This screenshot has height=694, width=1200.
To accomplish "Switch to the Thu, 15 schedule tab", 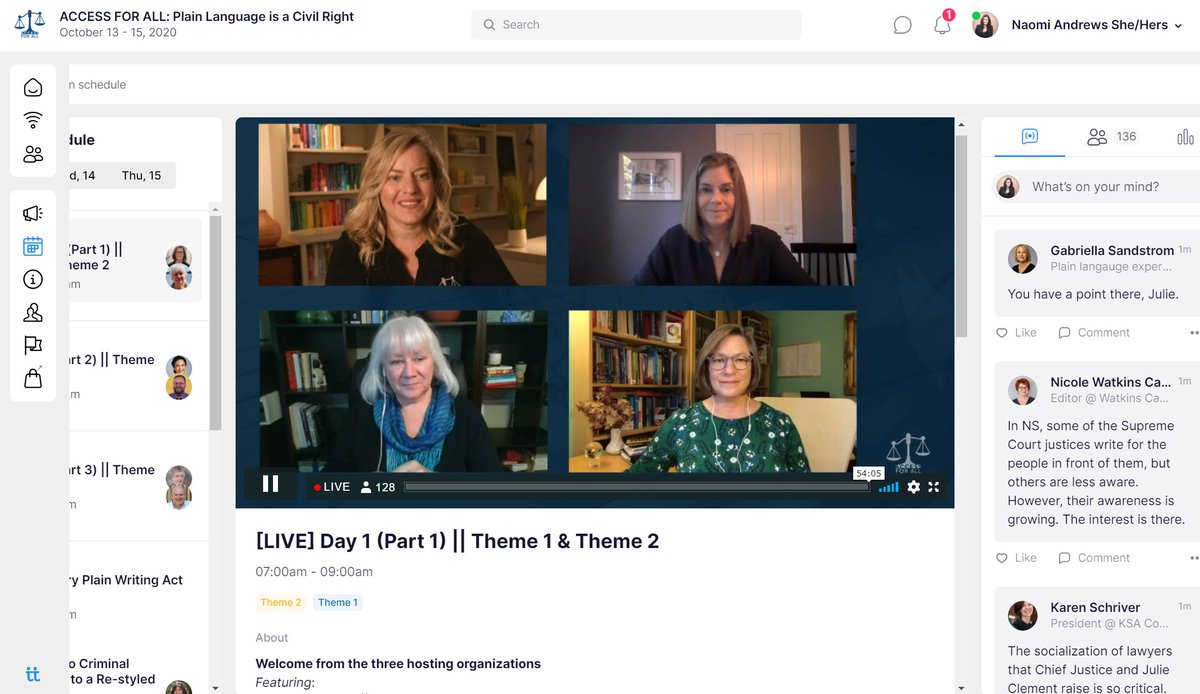I will pos(143,175).
